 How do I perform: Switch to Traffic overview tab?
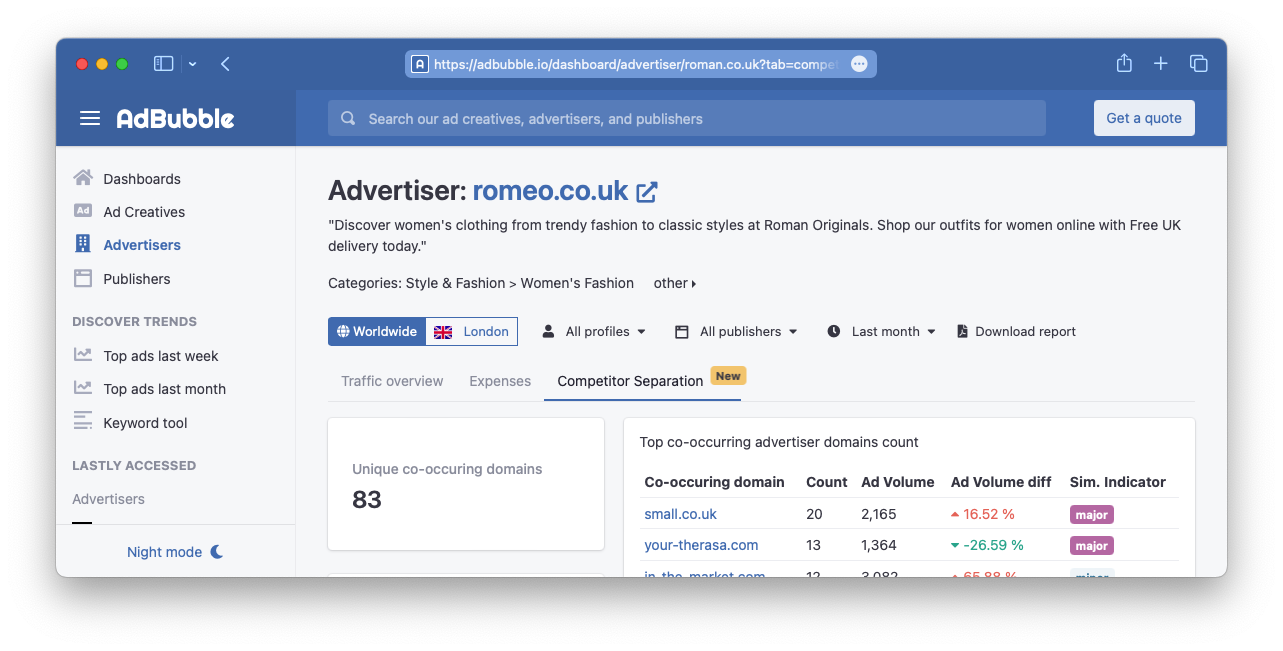click(x=392, y=381)
